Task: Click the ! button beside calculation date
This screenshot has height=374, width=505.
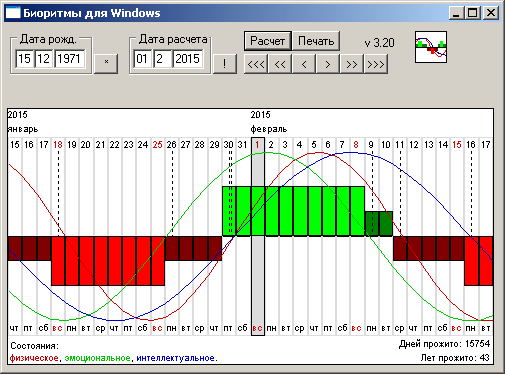Action: point(225,64)
